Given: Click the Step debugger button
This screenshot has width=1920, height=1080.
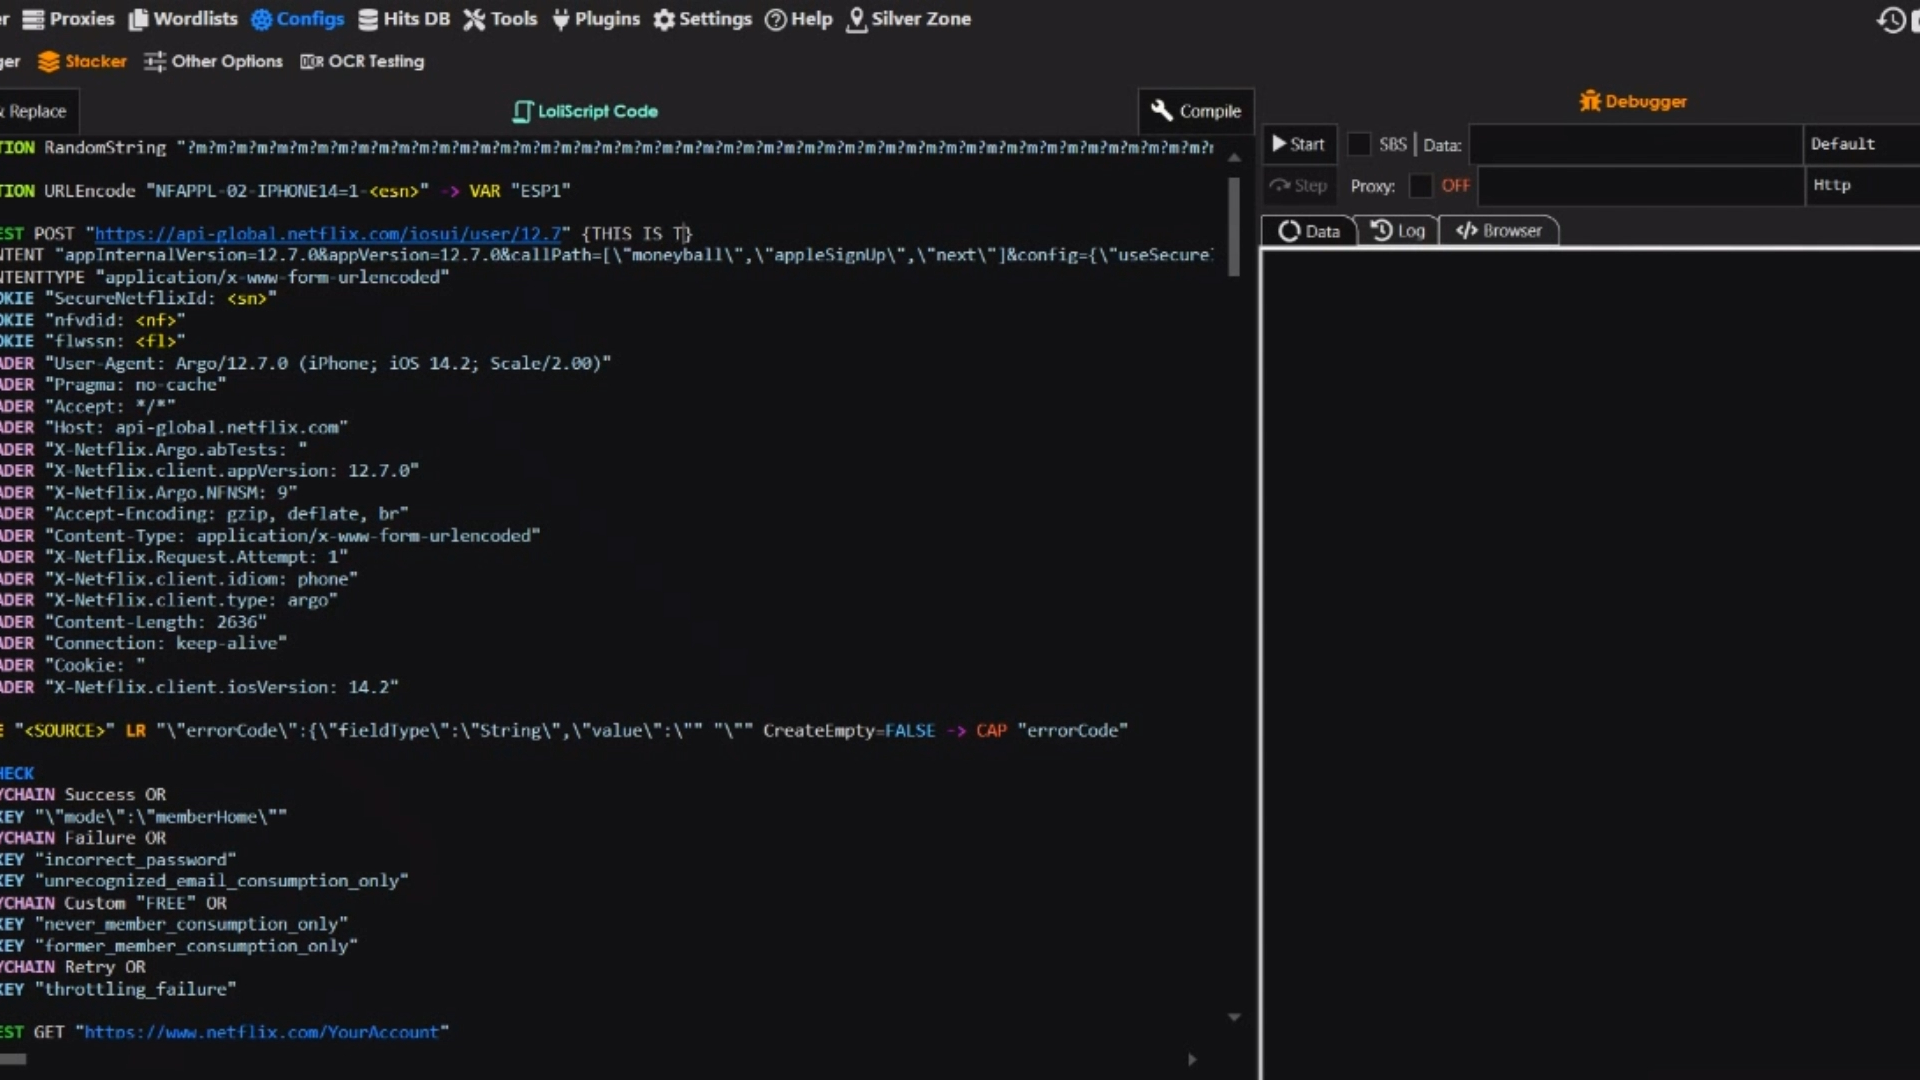Looking at the screenshot, I should (1297, 186).
